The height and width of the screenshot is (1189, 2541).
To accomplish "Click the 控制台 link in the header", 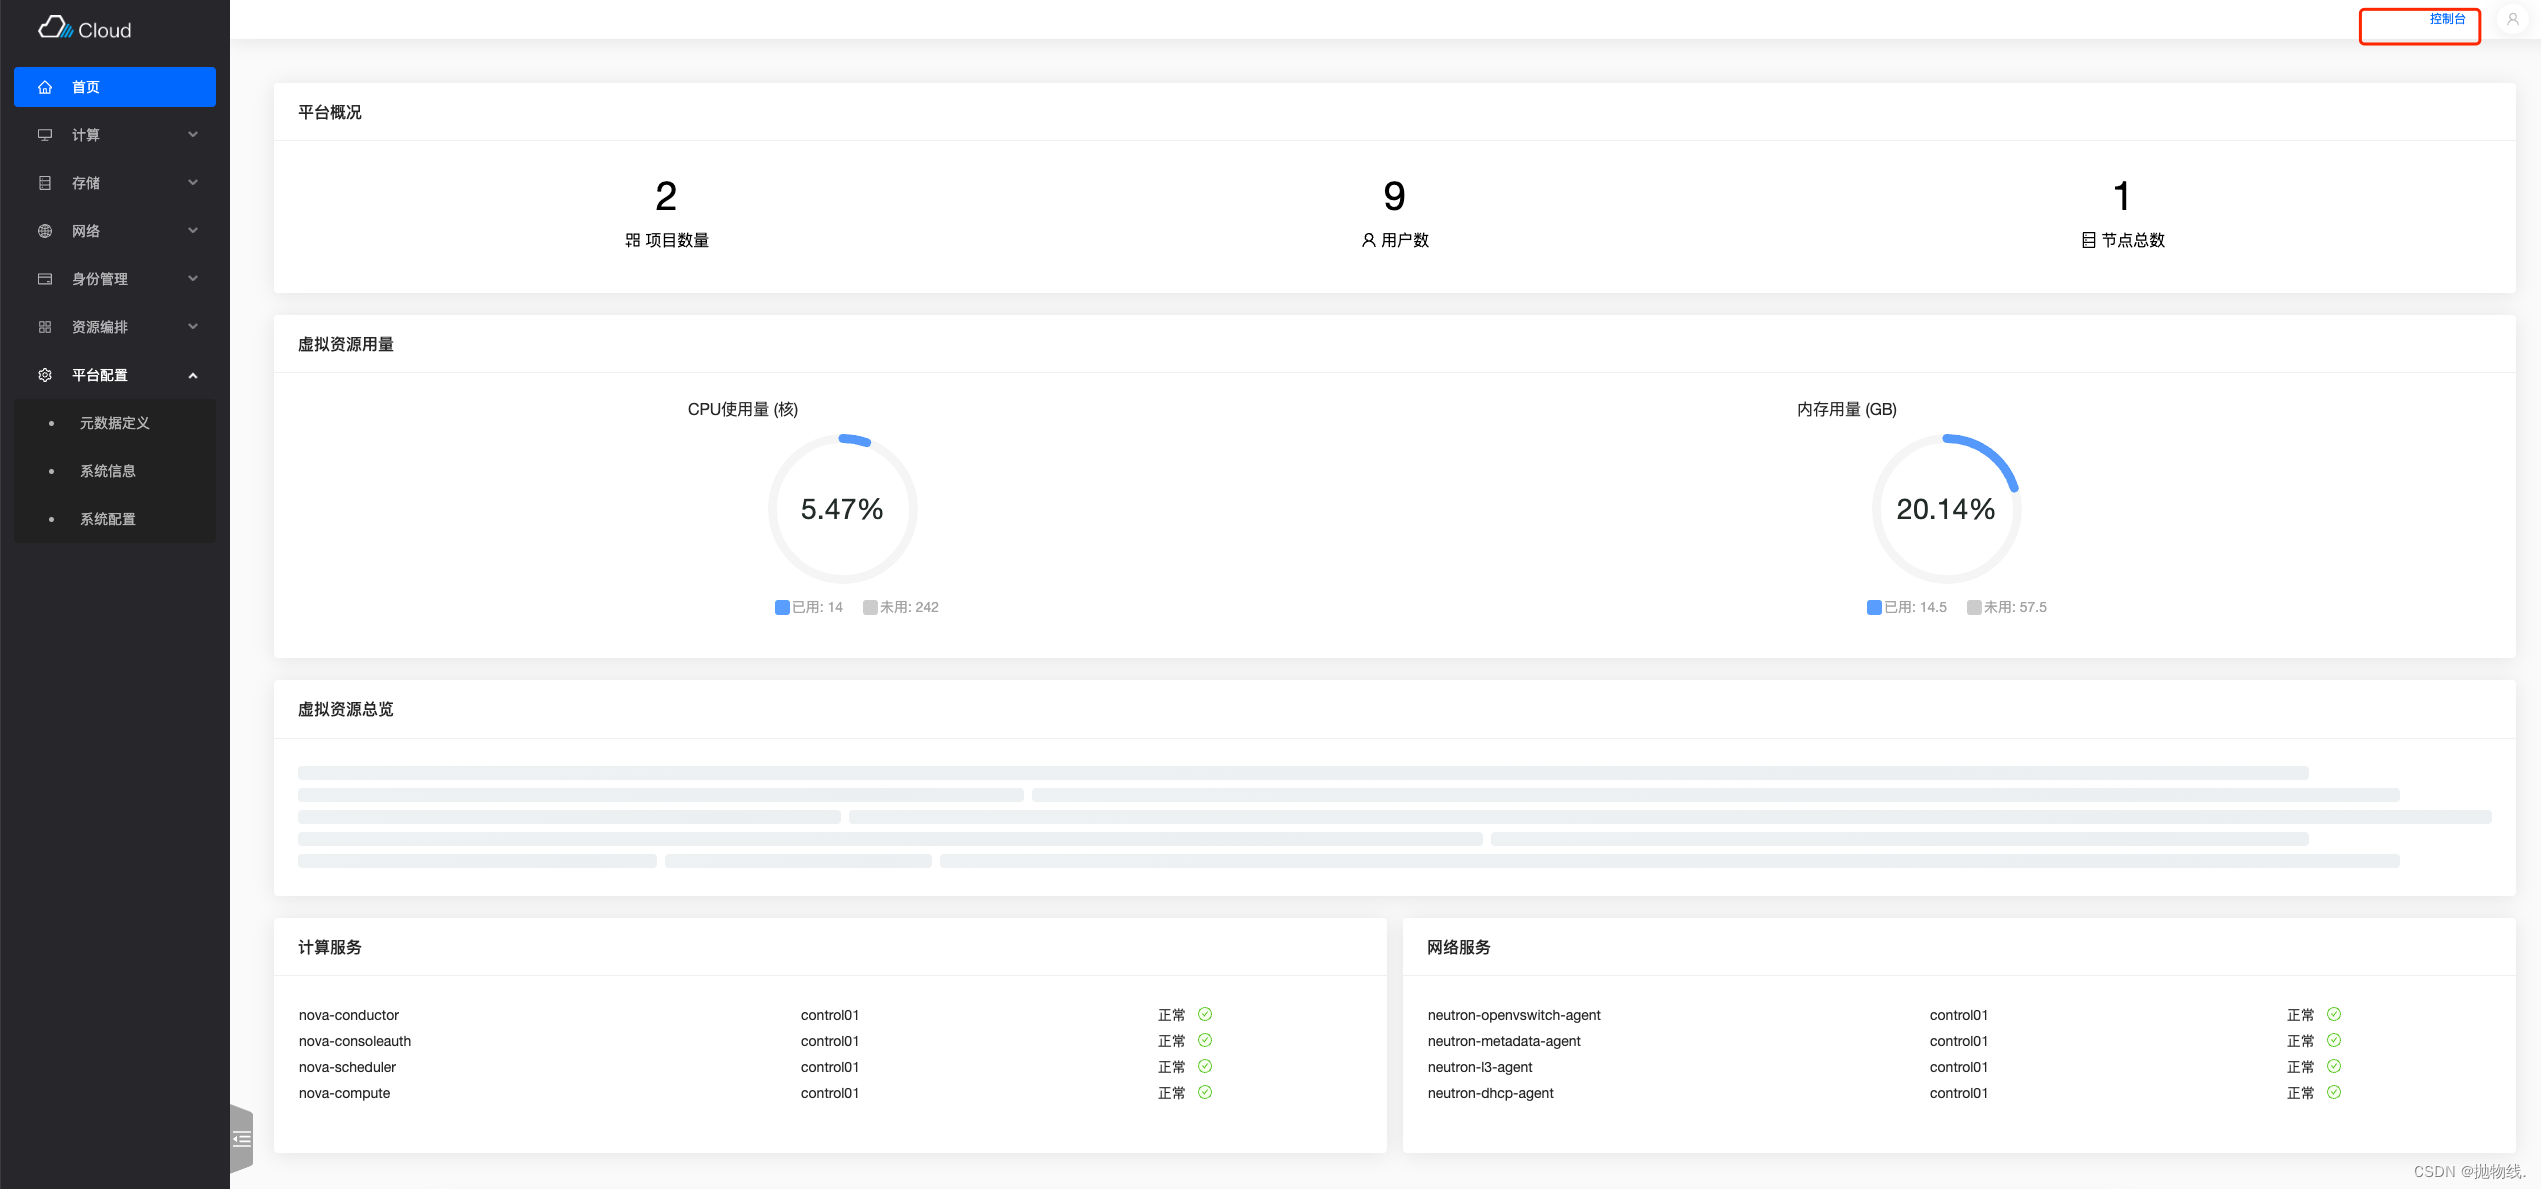I will [x=2447, y=19].
